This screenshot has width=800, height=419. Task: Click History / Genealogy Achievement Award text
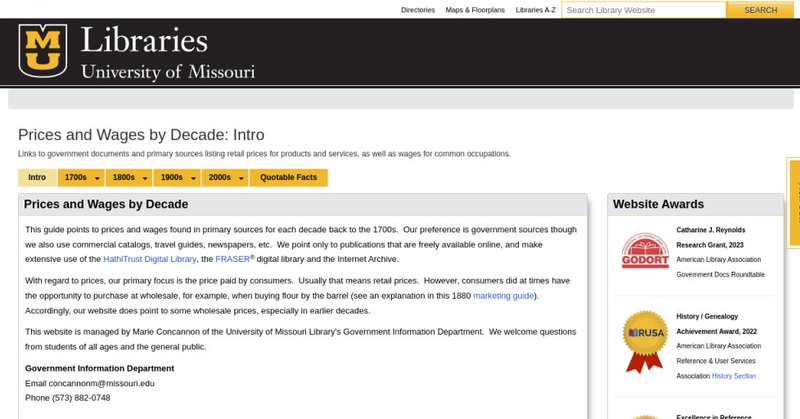pyautogui.click(x=716, y=324)
